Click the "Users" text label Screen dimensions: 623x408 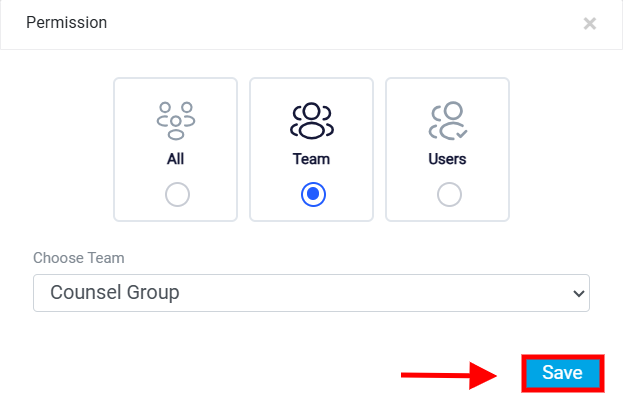coord(447,159)
